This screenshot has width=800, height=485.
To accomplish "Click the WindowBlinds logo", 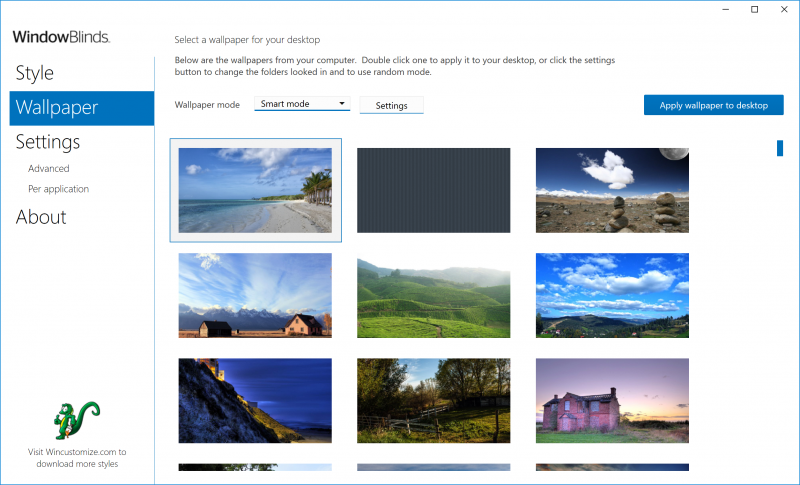I will coord(61,37).
